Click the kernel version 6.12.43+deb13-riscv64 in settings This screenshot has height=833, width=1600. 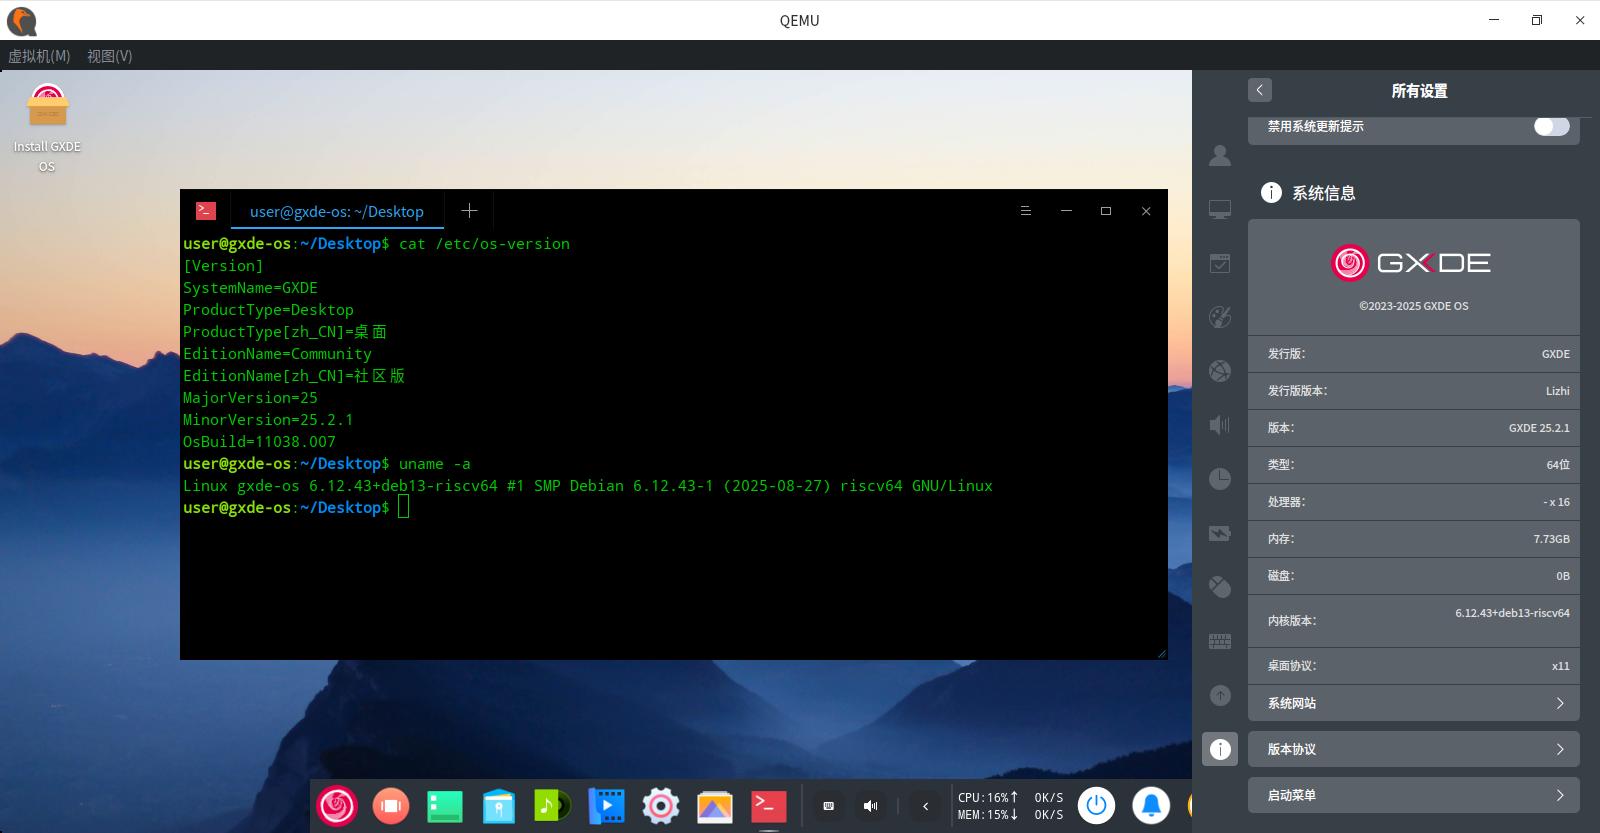pos(1512,613)
